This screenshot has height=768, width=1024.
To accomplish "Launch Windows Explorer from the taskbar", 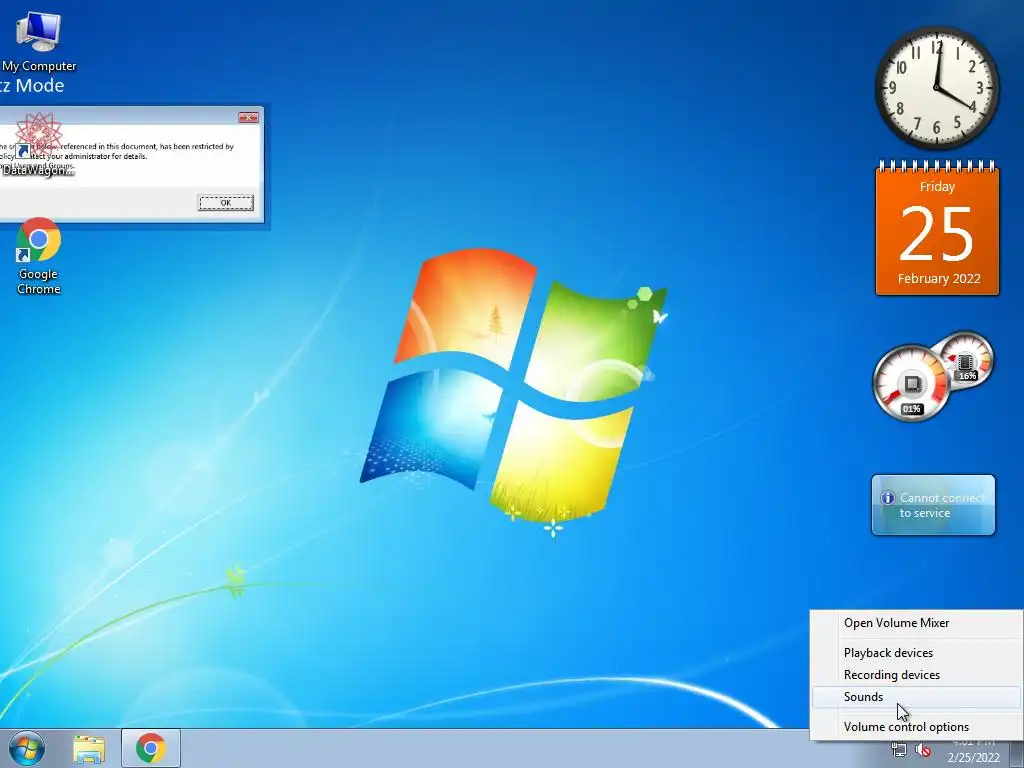I will coord(89,749).
